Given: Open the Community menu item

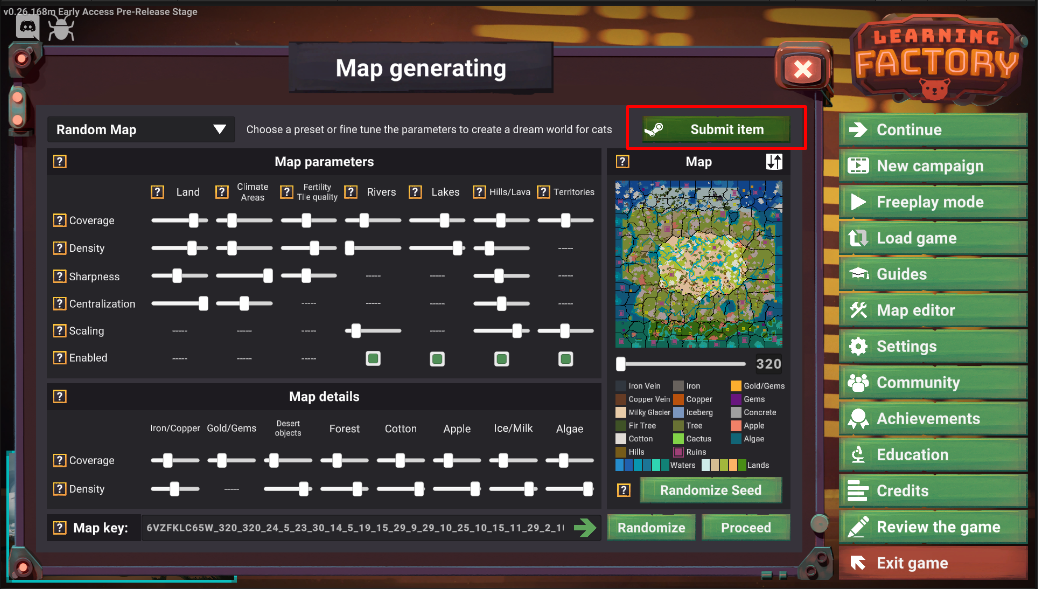Looking at the screenshot, I should 933,383.
